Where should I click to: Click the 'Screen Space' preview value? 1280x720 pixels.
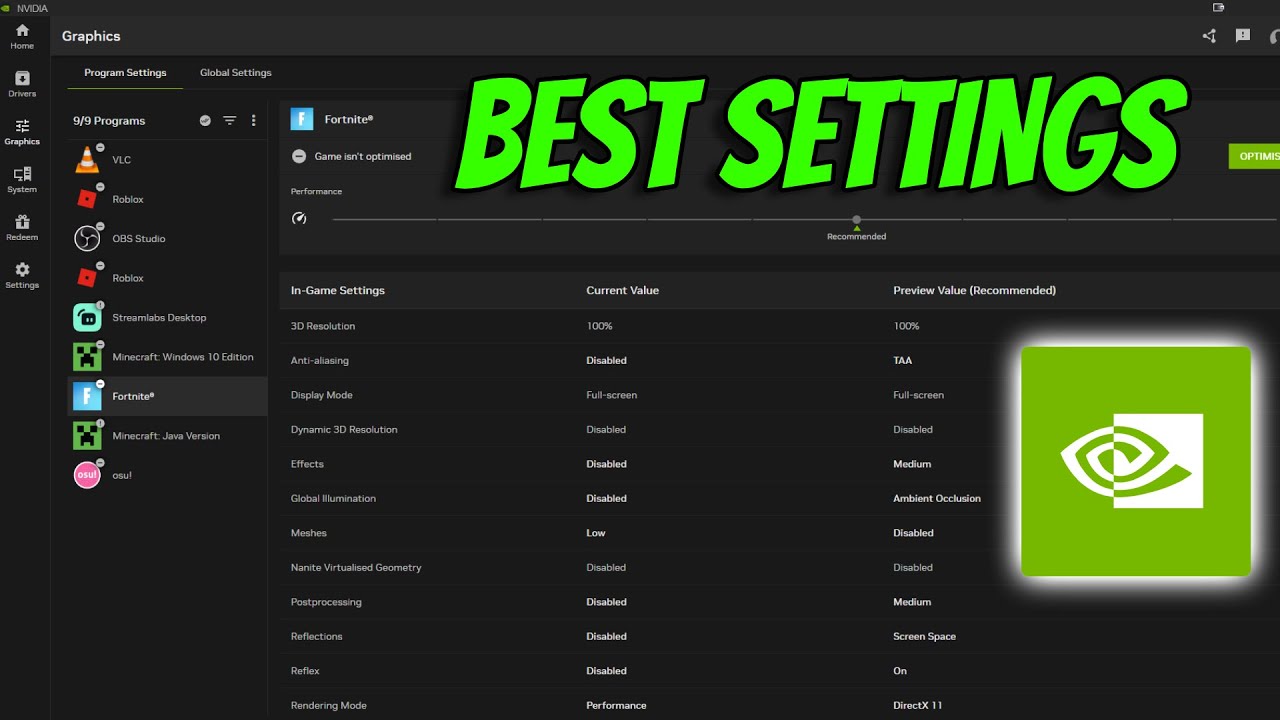point(924,636)
